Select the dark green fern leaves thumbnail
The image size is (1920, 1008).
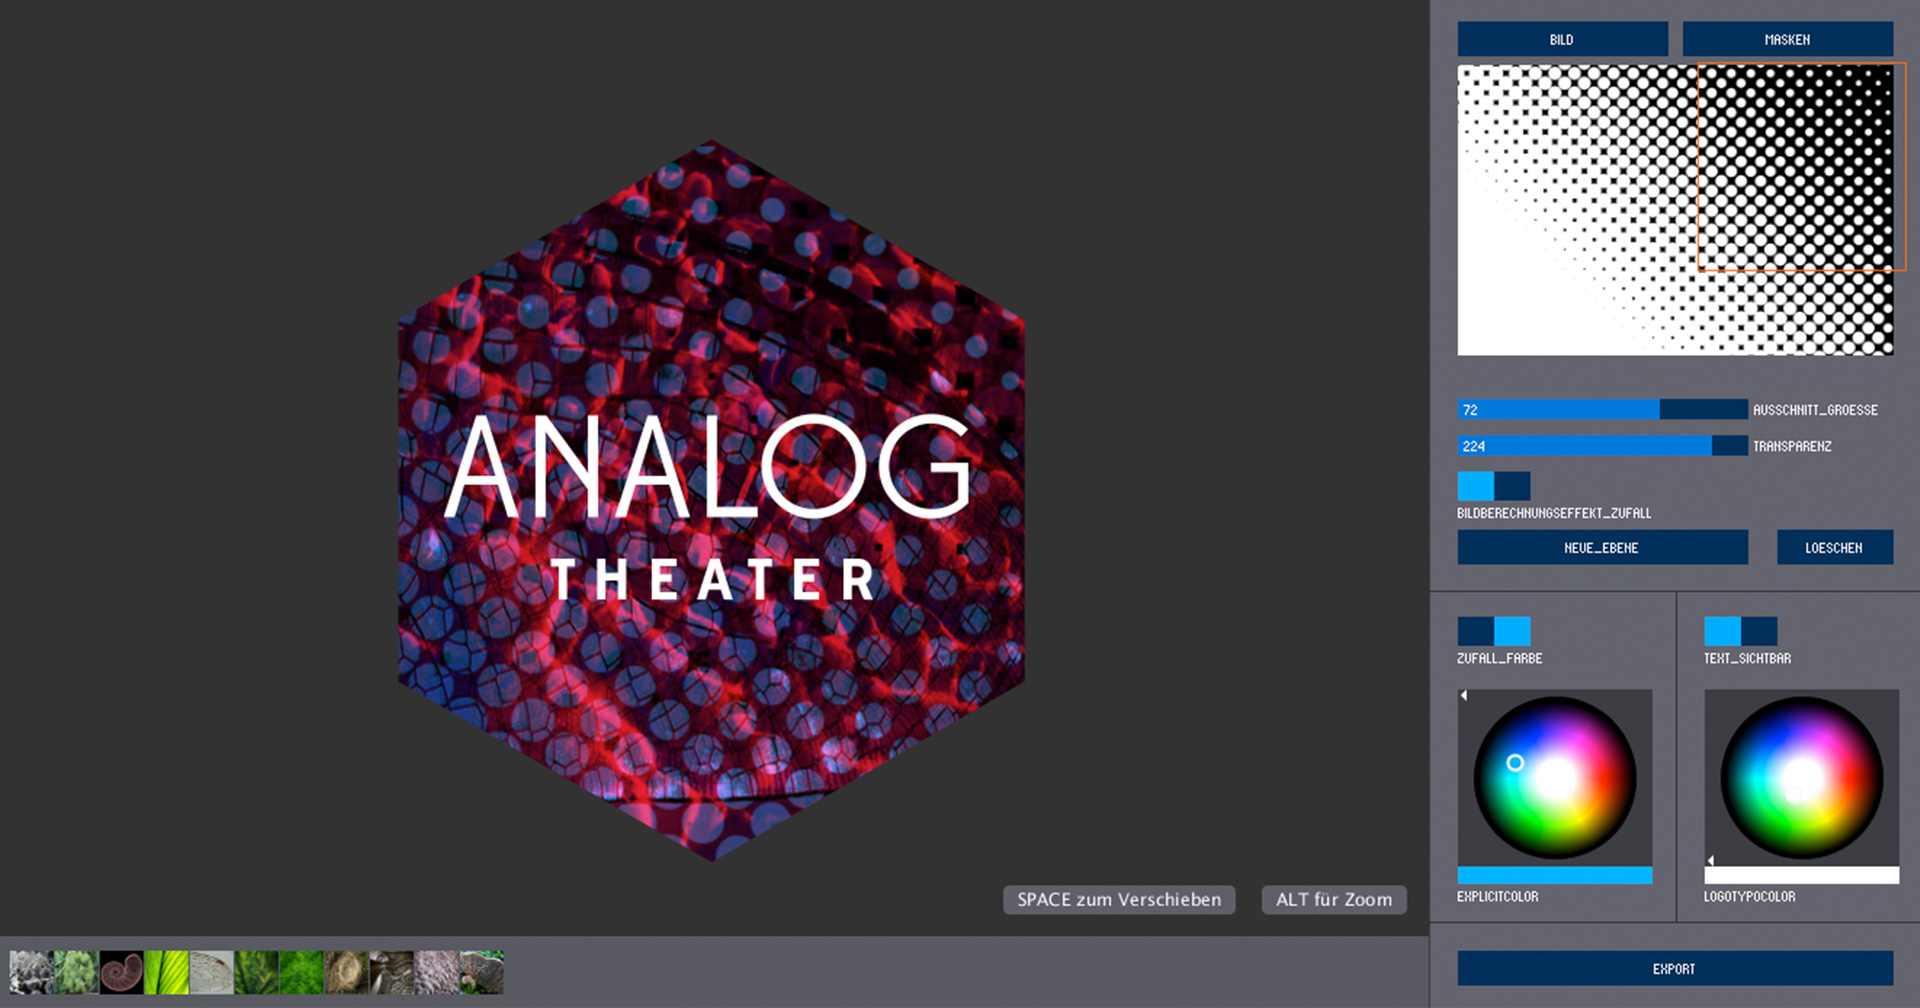click(256, 972)
